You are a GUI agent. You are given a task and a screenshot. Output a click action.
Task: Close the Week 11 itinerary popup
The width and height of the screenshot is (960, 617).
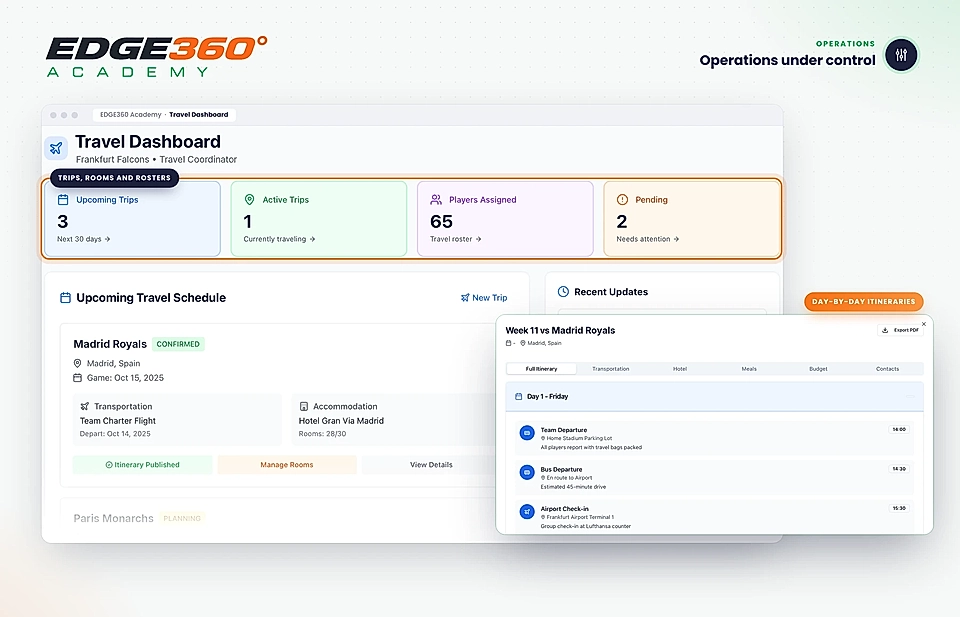pos(924,324)
